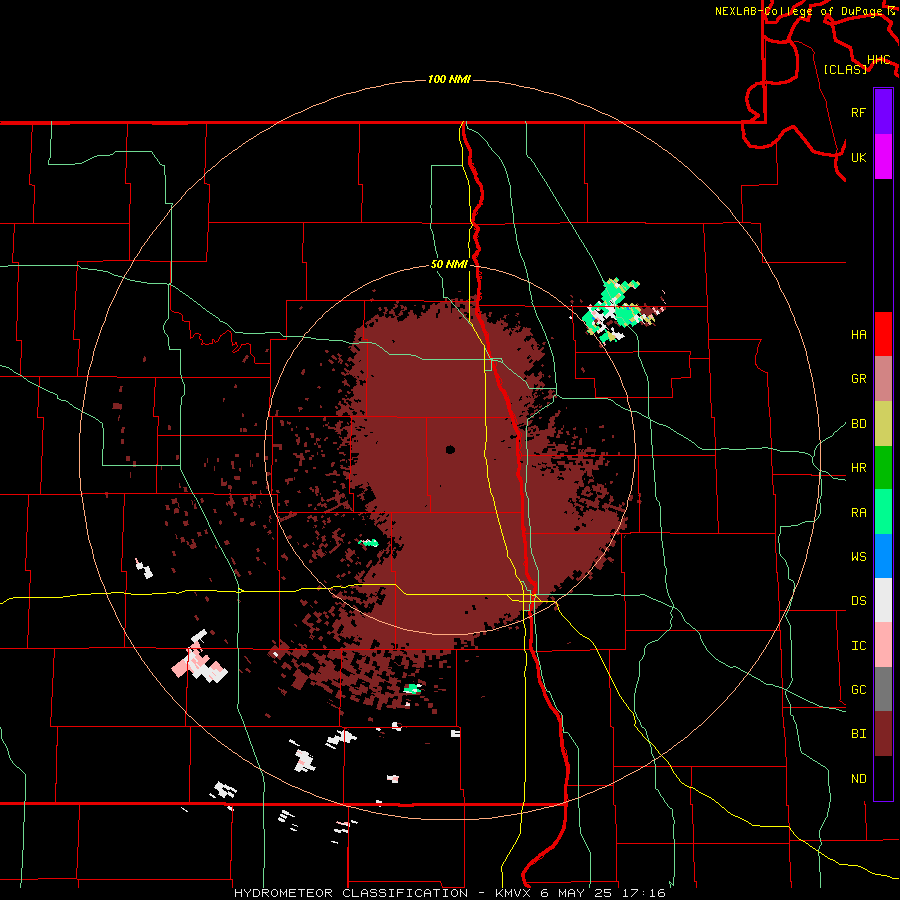The height and width of the screenshot is (900, 900).
Task: Click the UK magenta legend color block
Action: coord(883,157)
